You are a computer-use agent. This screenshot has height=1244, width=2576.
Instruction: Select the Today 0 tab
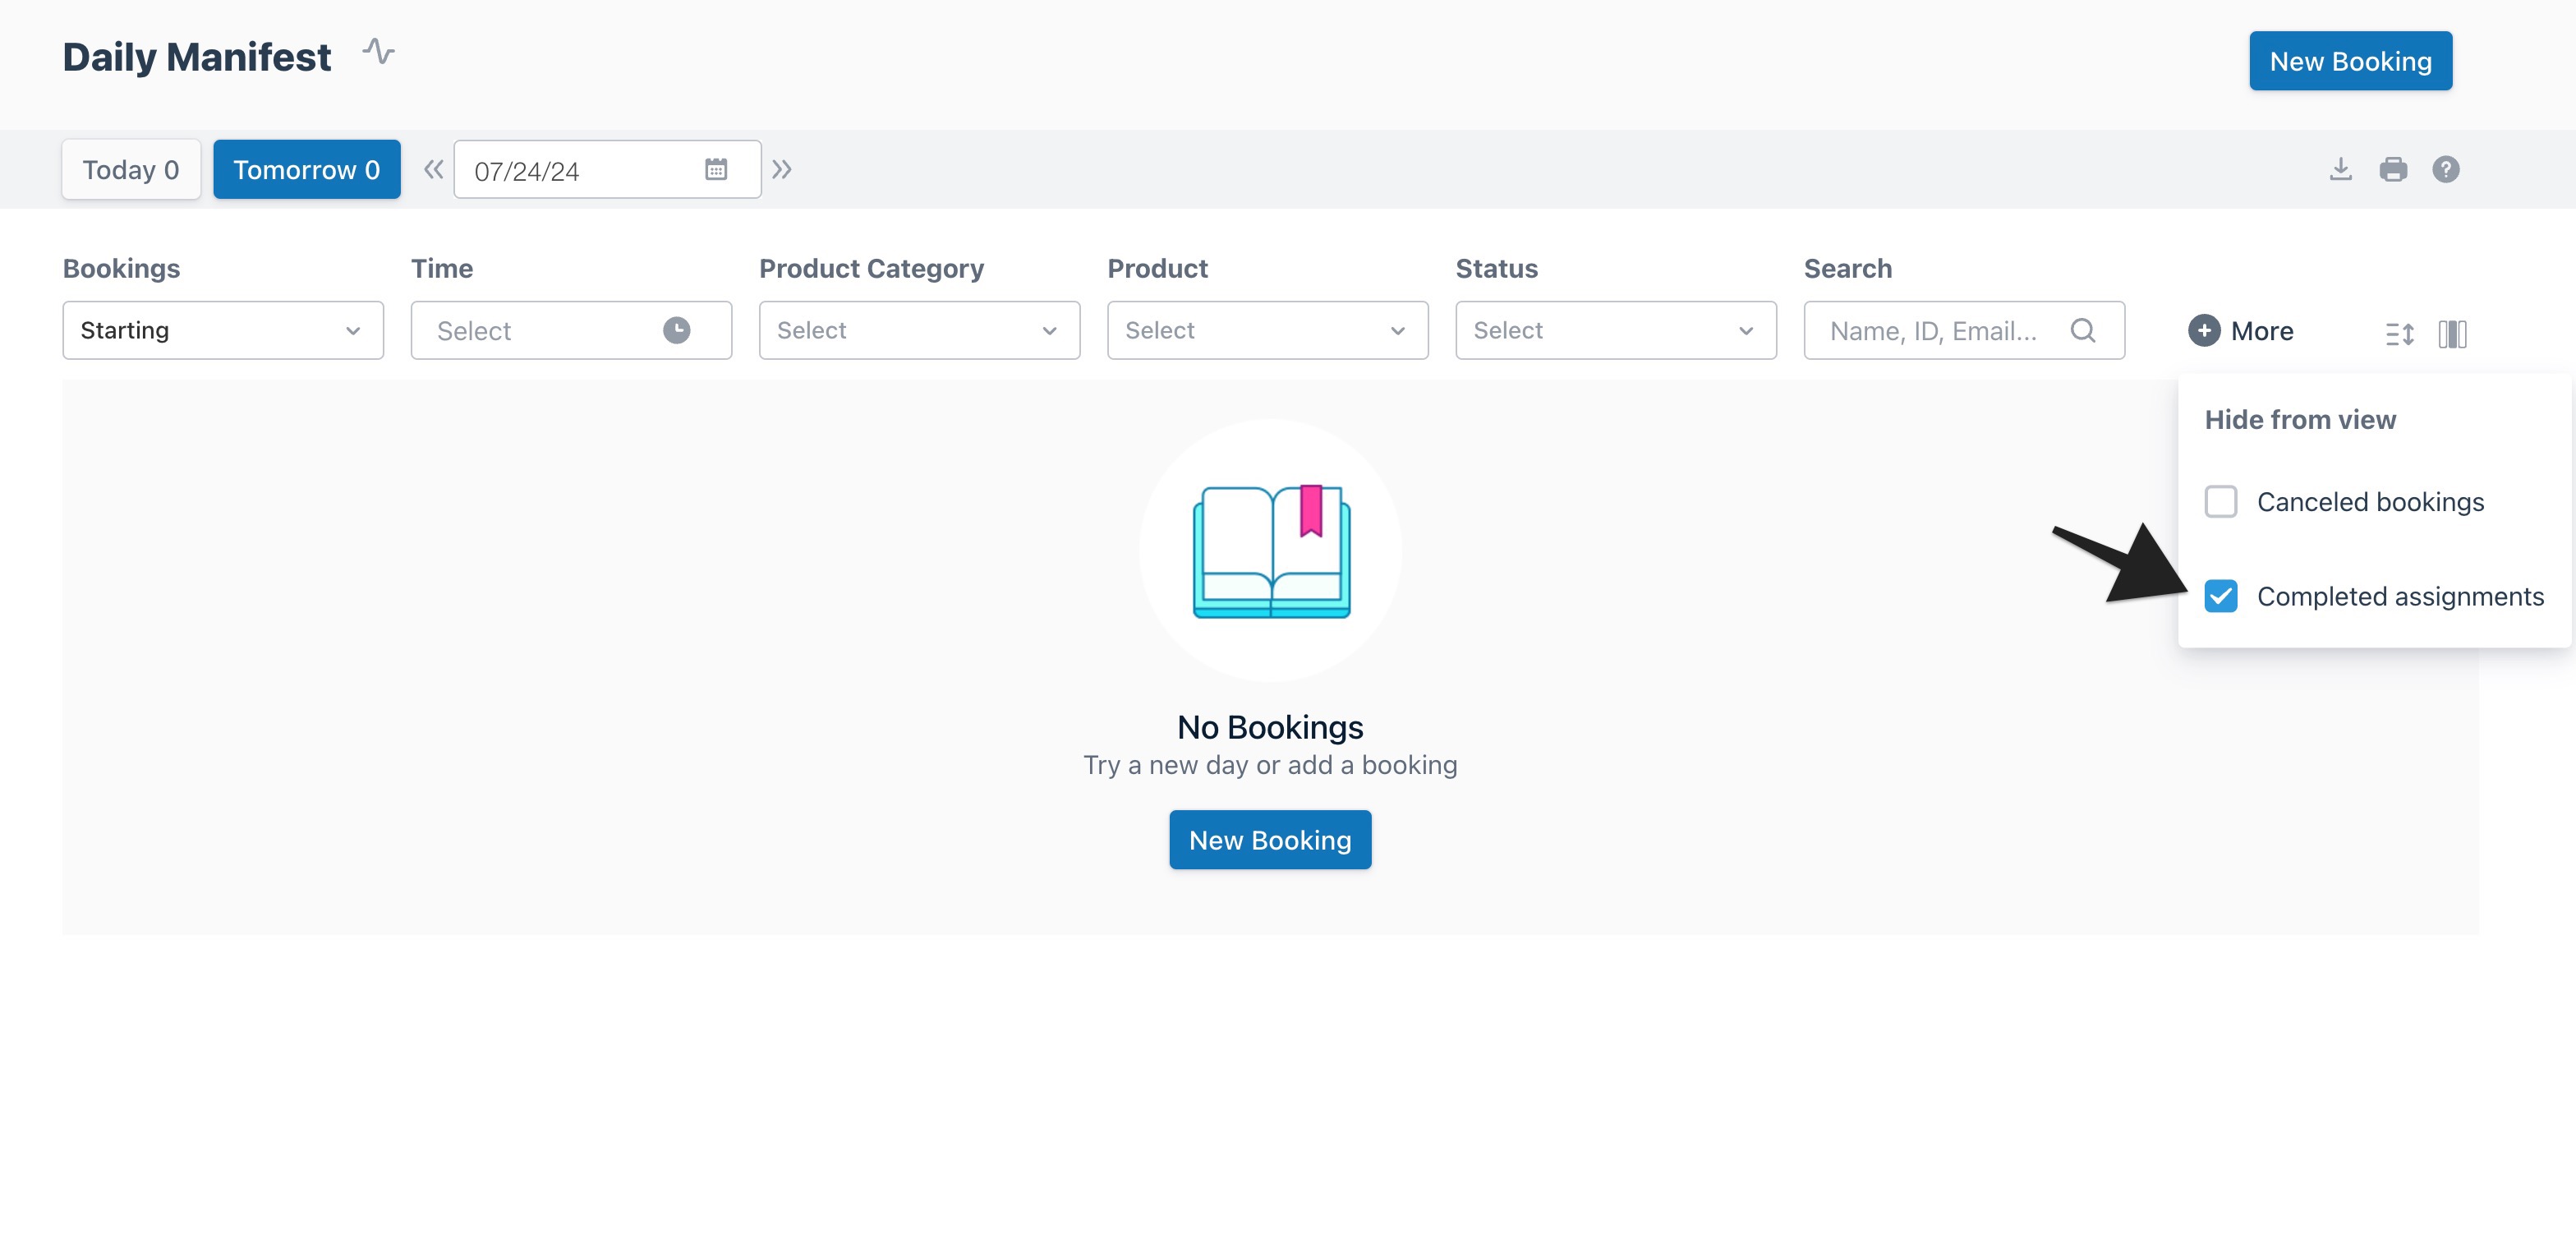131,169
